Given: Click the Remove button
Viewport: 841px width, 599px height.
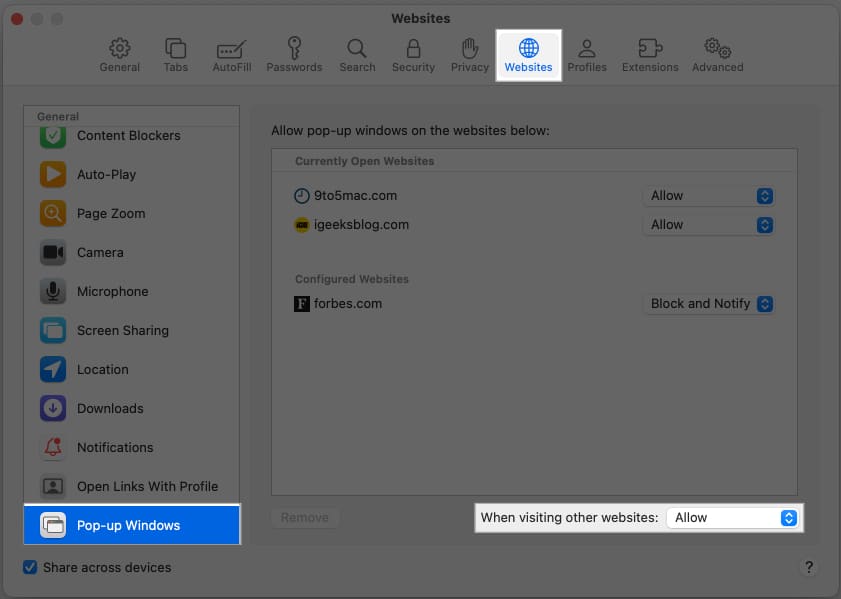Looking at the screenshot, I should pyautogui.click(x=305, y=517).
